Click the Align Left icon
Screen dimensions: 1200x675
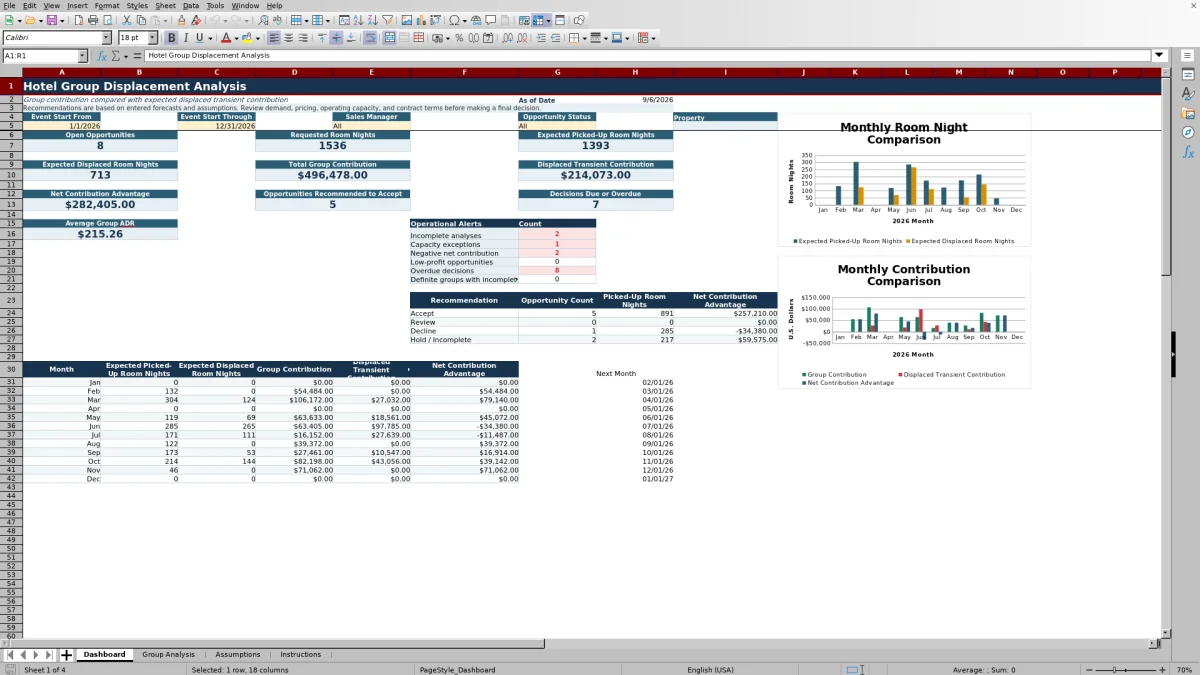pyautogui.click(x=273, y=38)
